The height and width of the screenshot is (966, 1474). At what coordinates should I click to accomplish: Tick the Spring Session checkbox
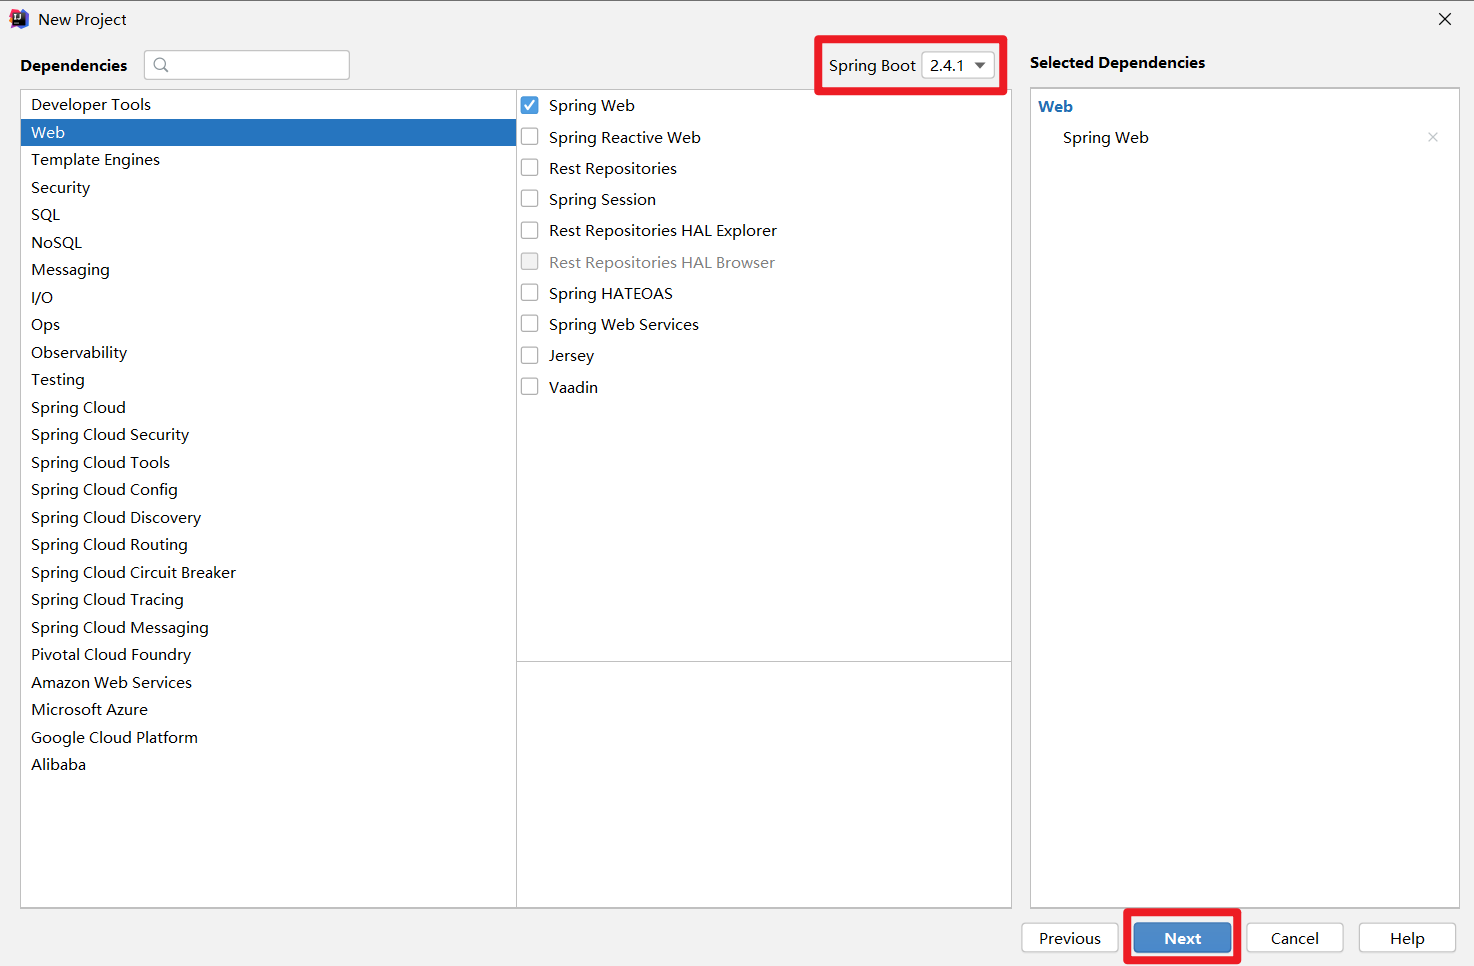coord(530,199)
